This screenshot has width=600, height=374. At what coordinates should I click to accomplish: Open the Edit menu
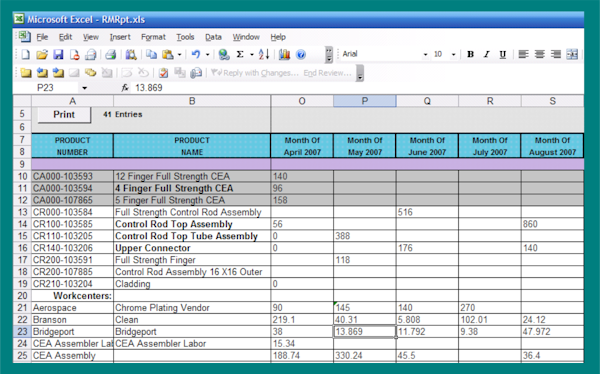pyautogui.click(x=65, y=37)
